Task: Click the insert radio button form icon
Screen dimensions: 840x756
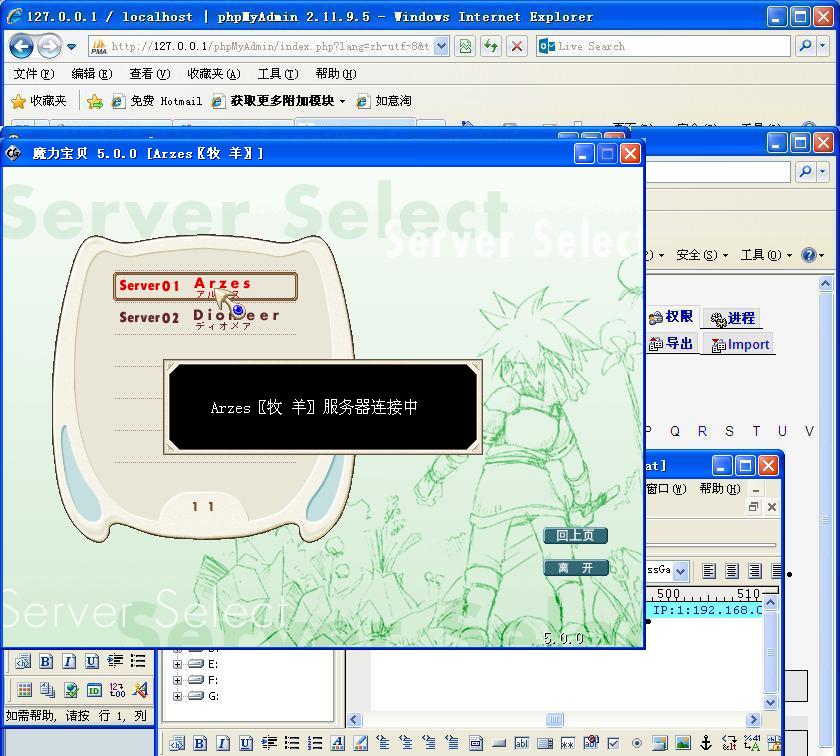Action: [x=636, y=743]
